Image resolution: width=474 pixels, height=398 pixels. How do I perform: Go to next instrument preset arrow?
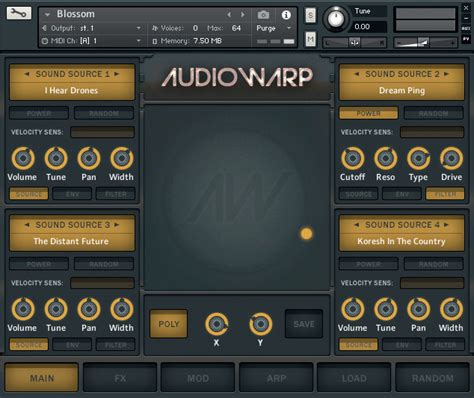[243, 15]
